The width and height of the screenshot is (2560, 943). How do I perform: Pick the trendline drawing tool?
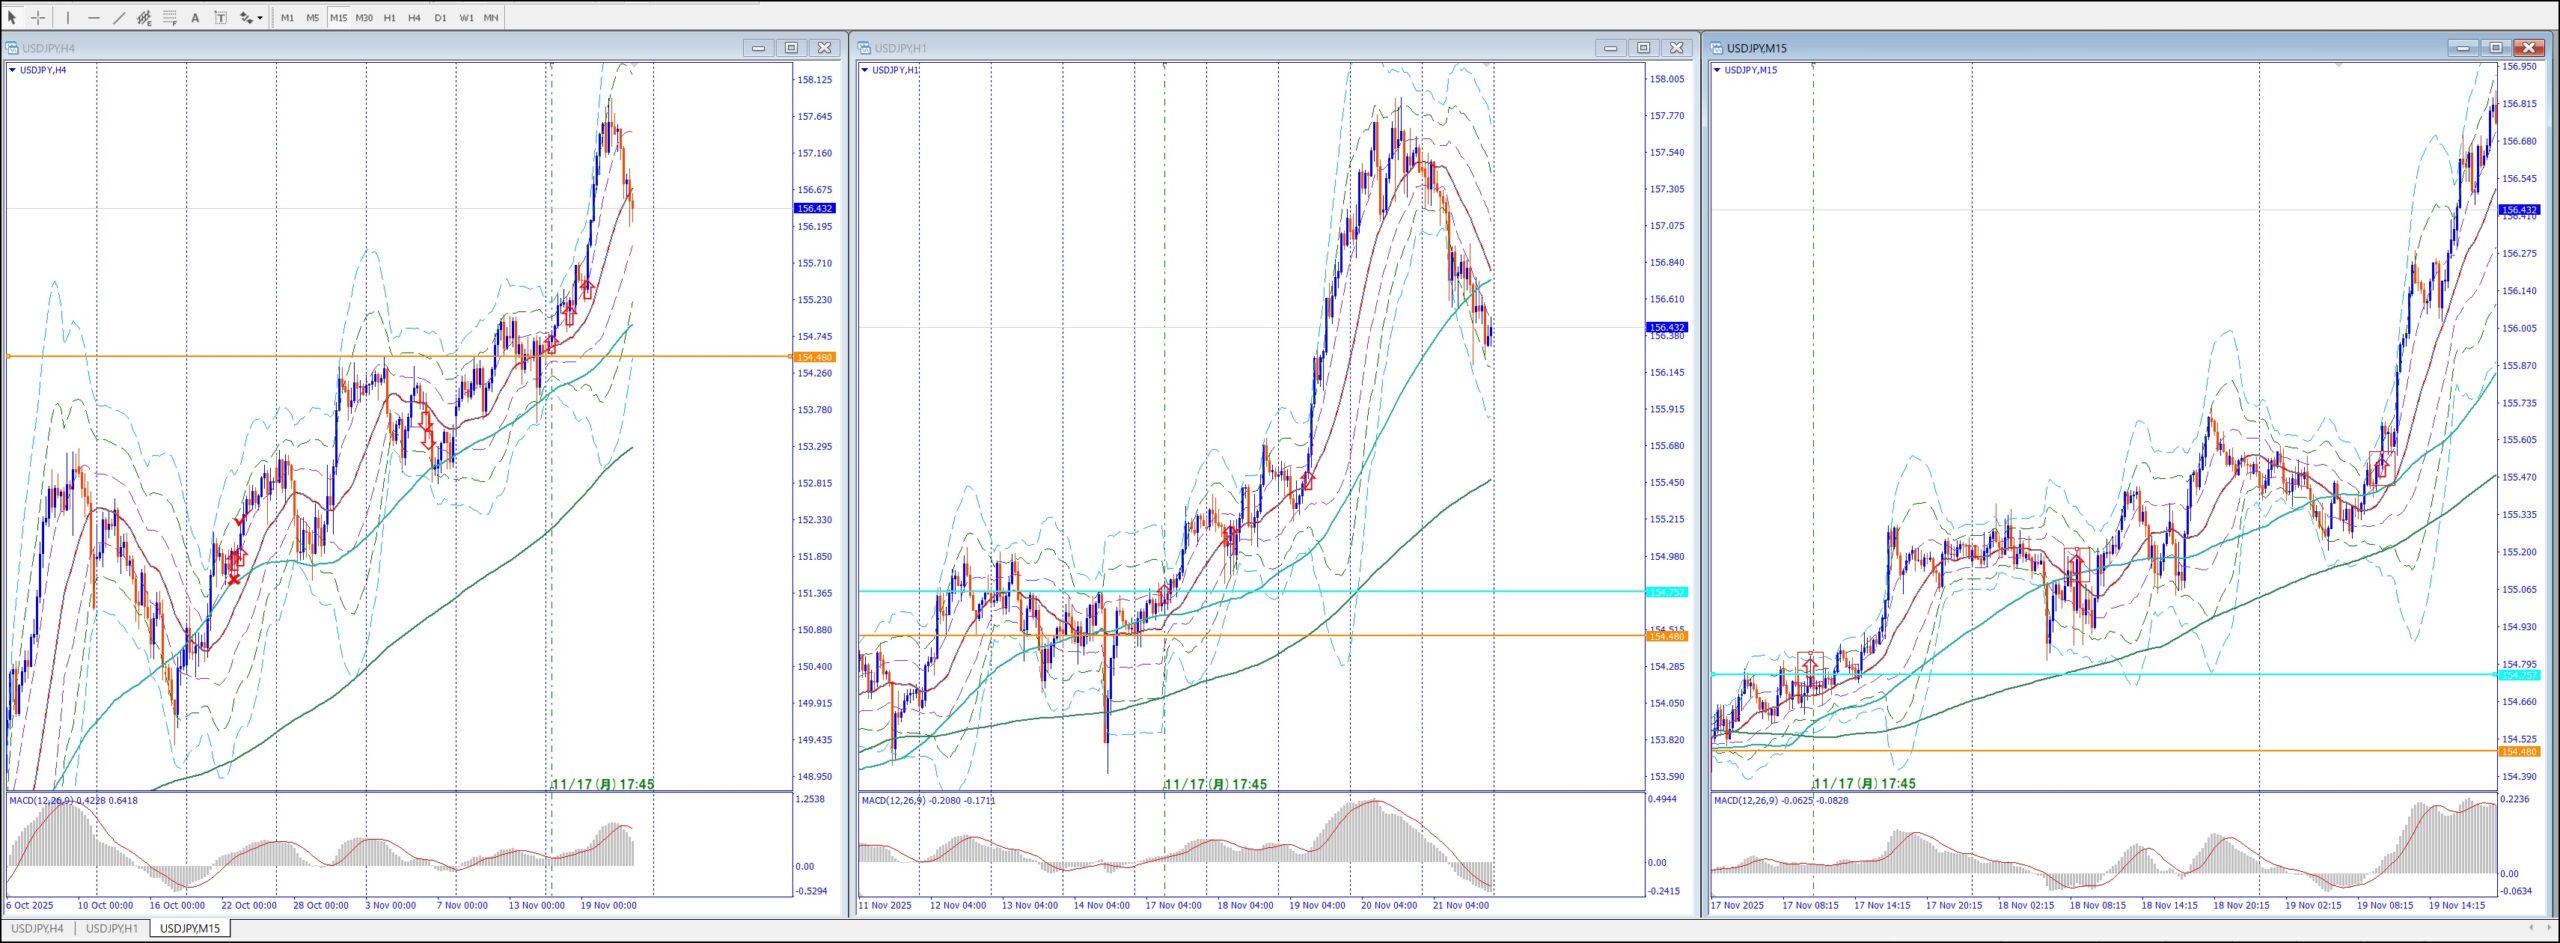(119, 17)
